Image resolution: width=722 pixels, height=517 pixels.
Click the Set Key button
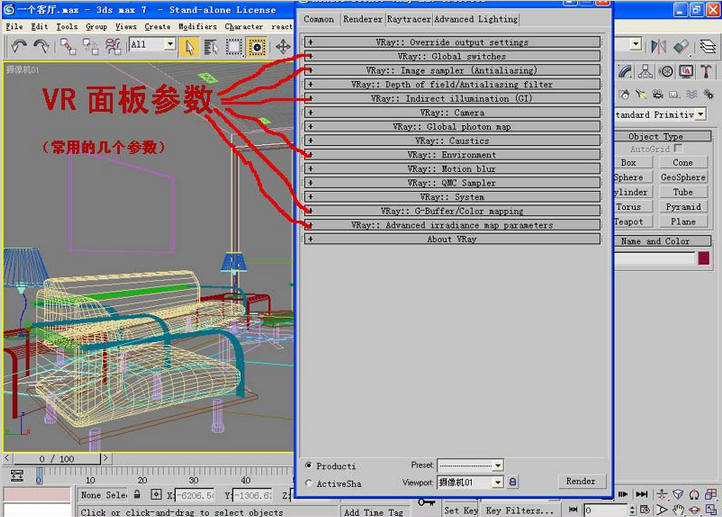point(460,510)
